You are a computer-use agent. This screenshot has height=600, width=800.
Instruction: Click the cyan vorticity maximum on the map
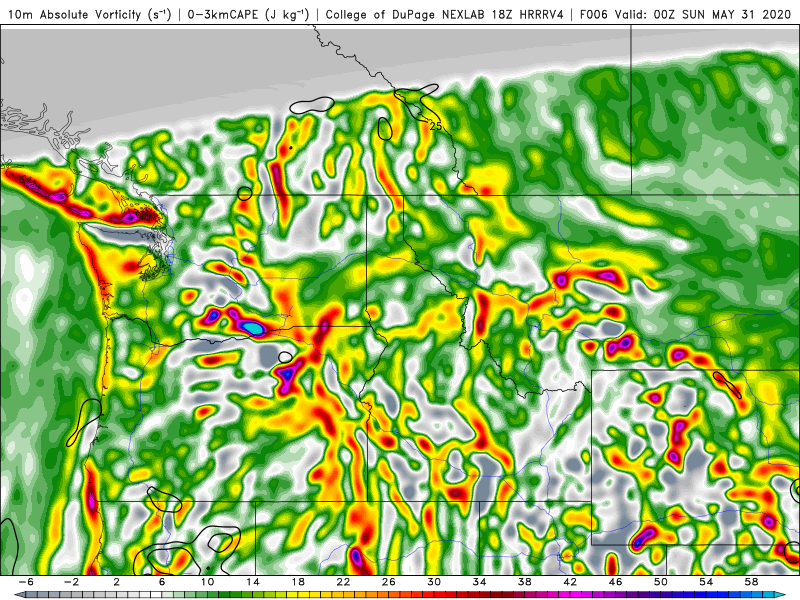253,328
